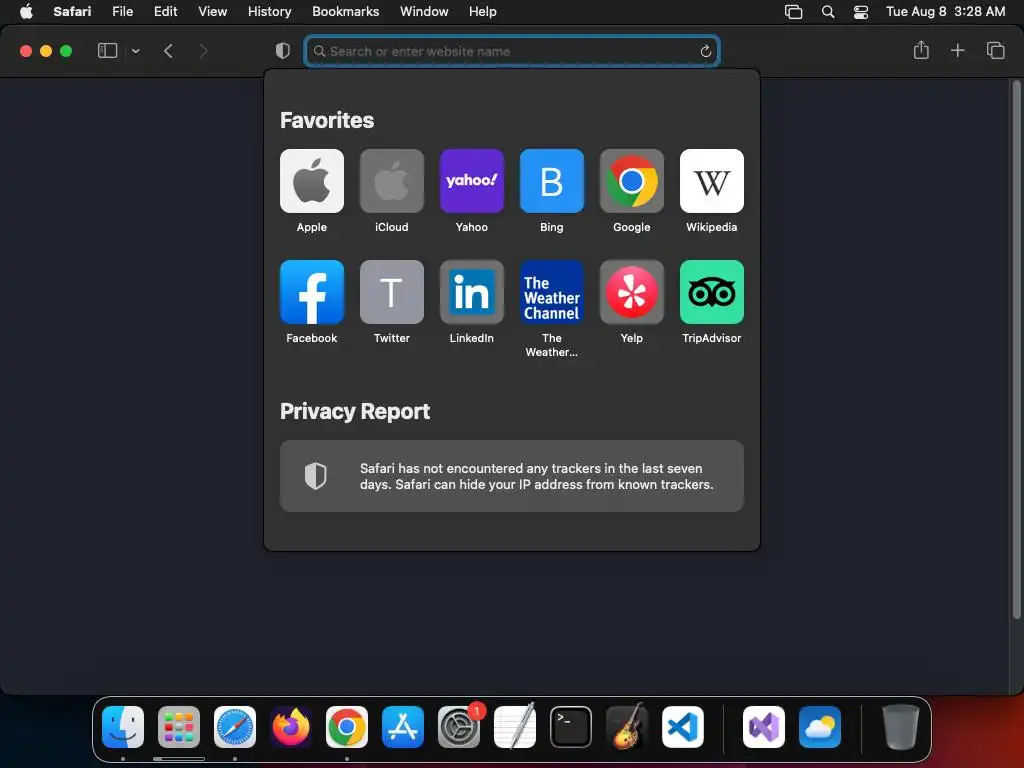Open the App Store from the Dock
The height and width of the screenshot is (768, 1024).
point(403,727)
